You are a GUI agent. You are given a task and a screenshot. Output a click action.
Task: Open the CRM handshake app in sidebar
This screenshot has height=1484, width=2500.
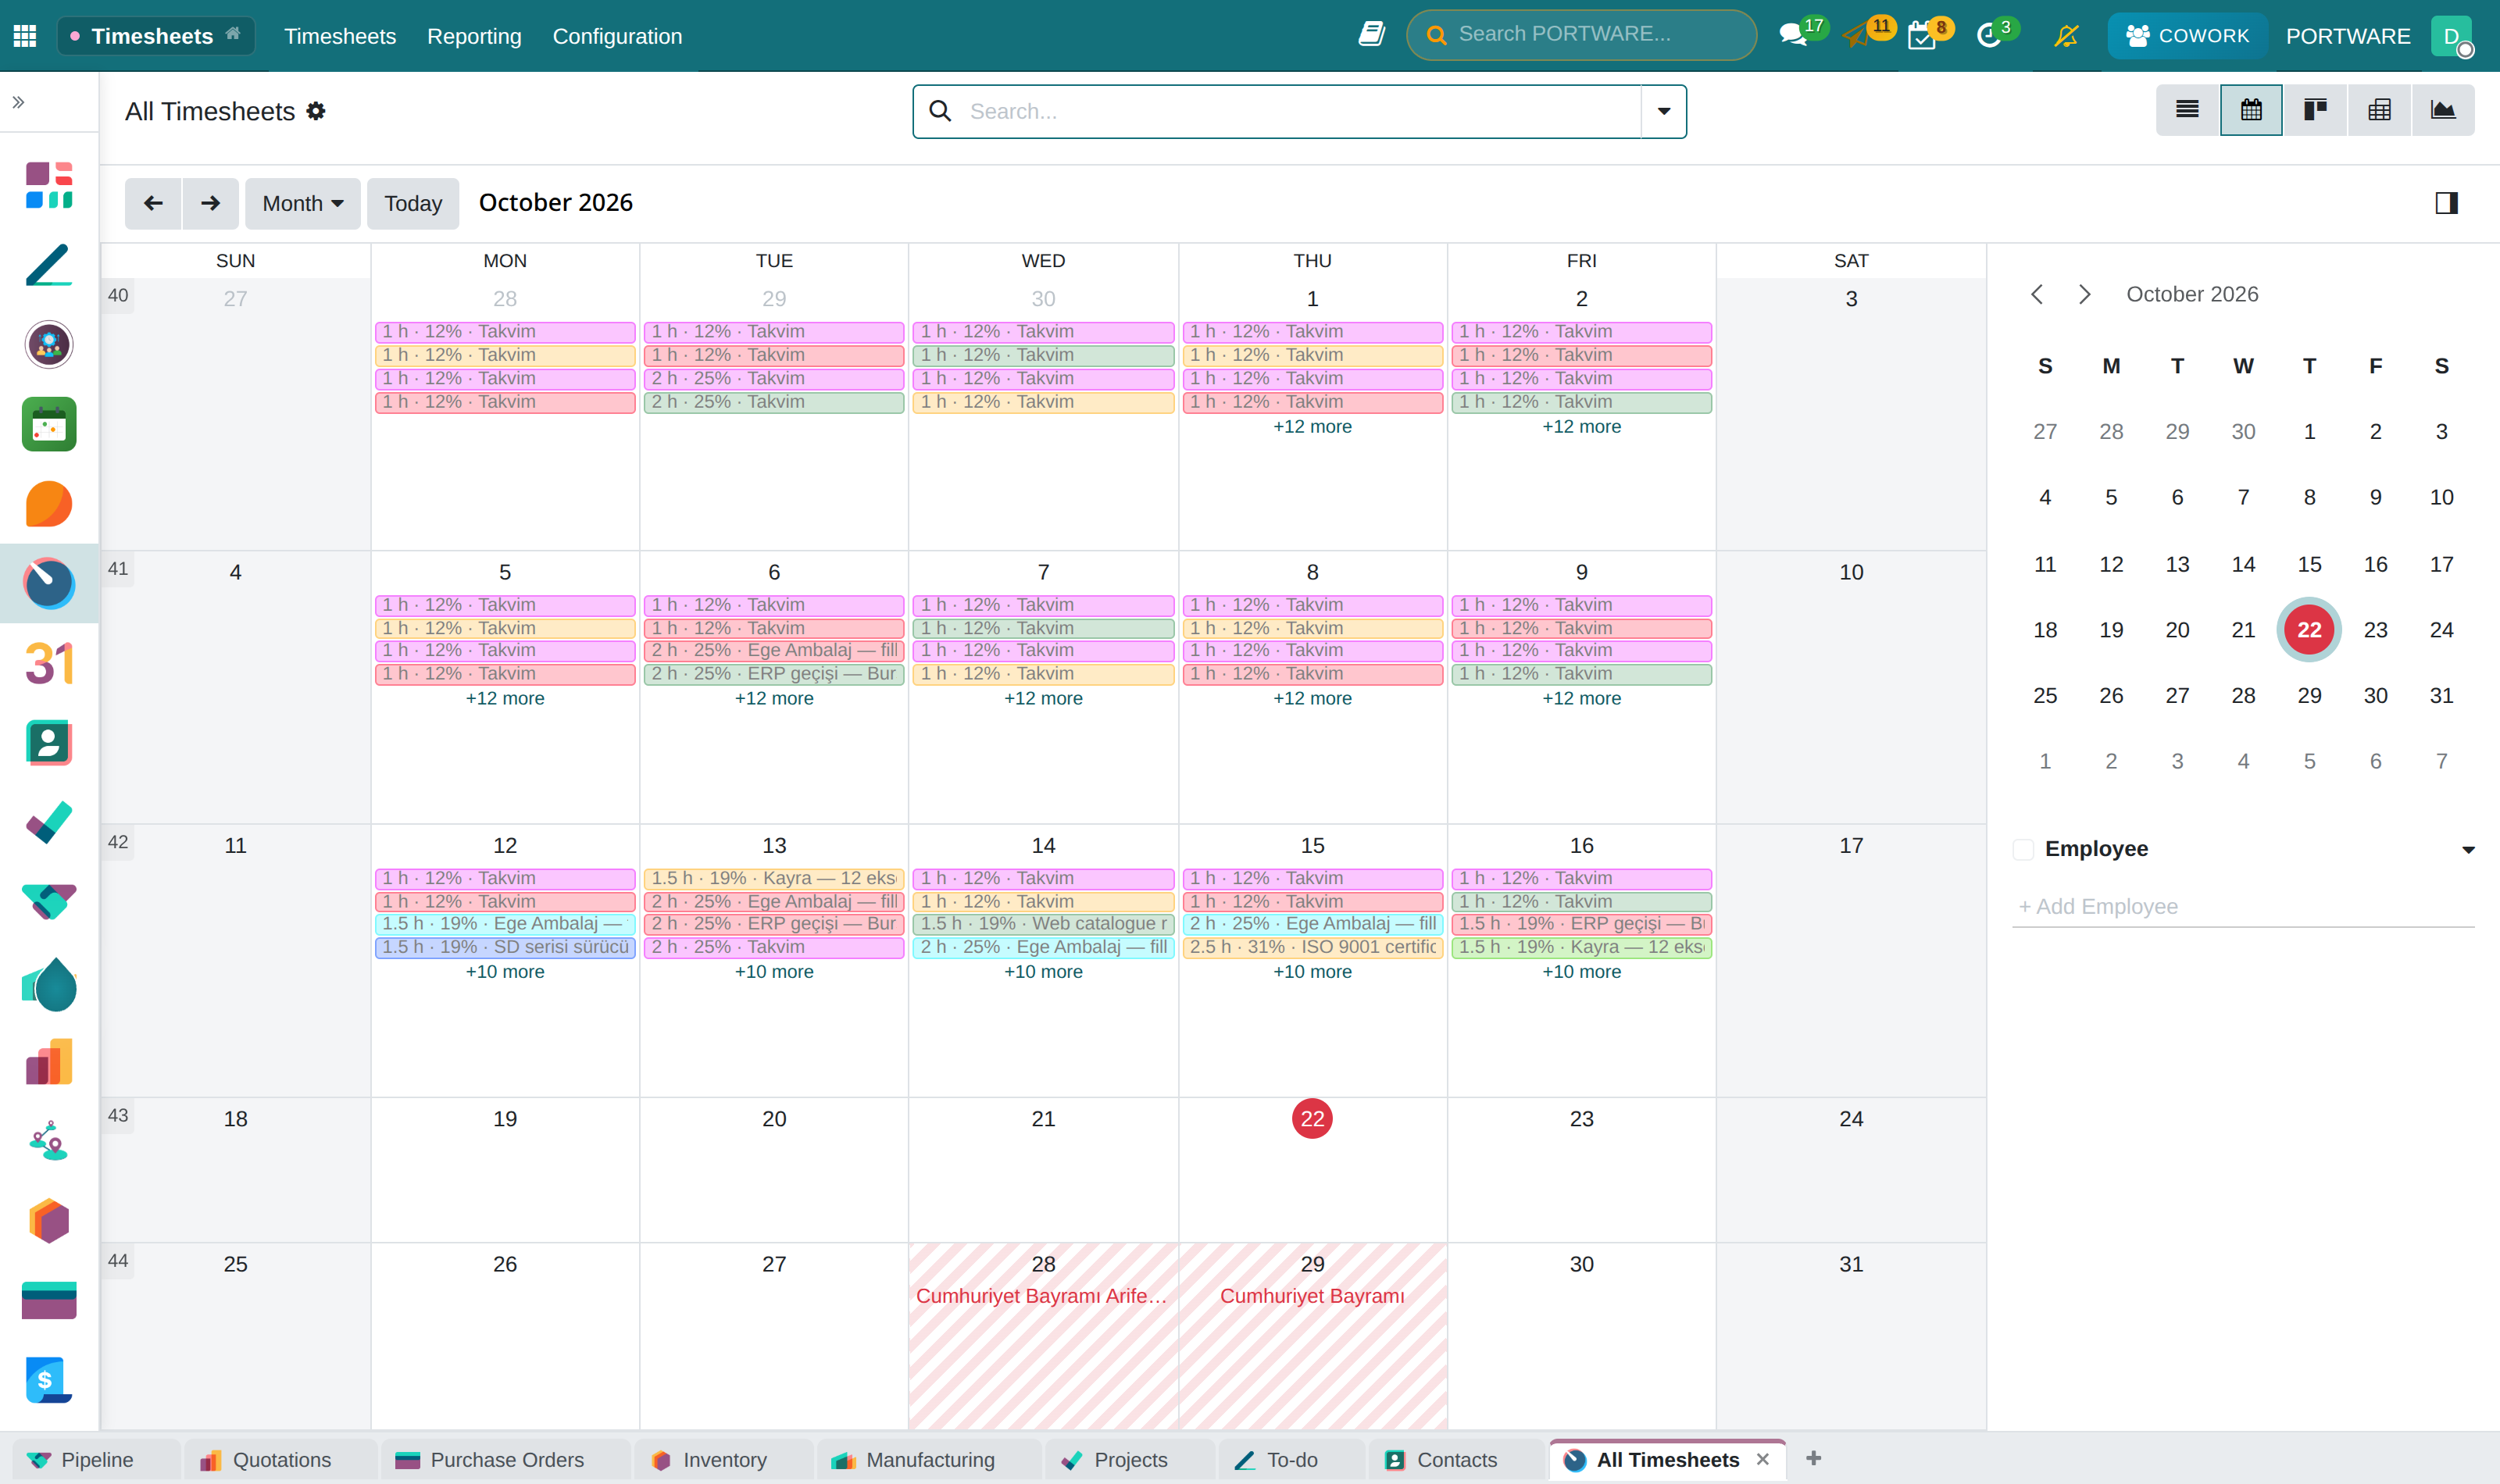(49, 902)
